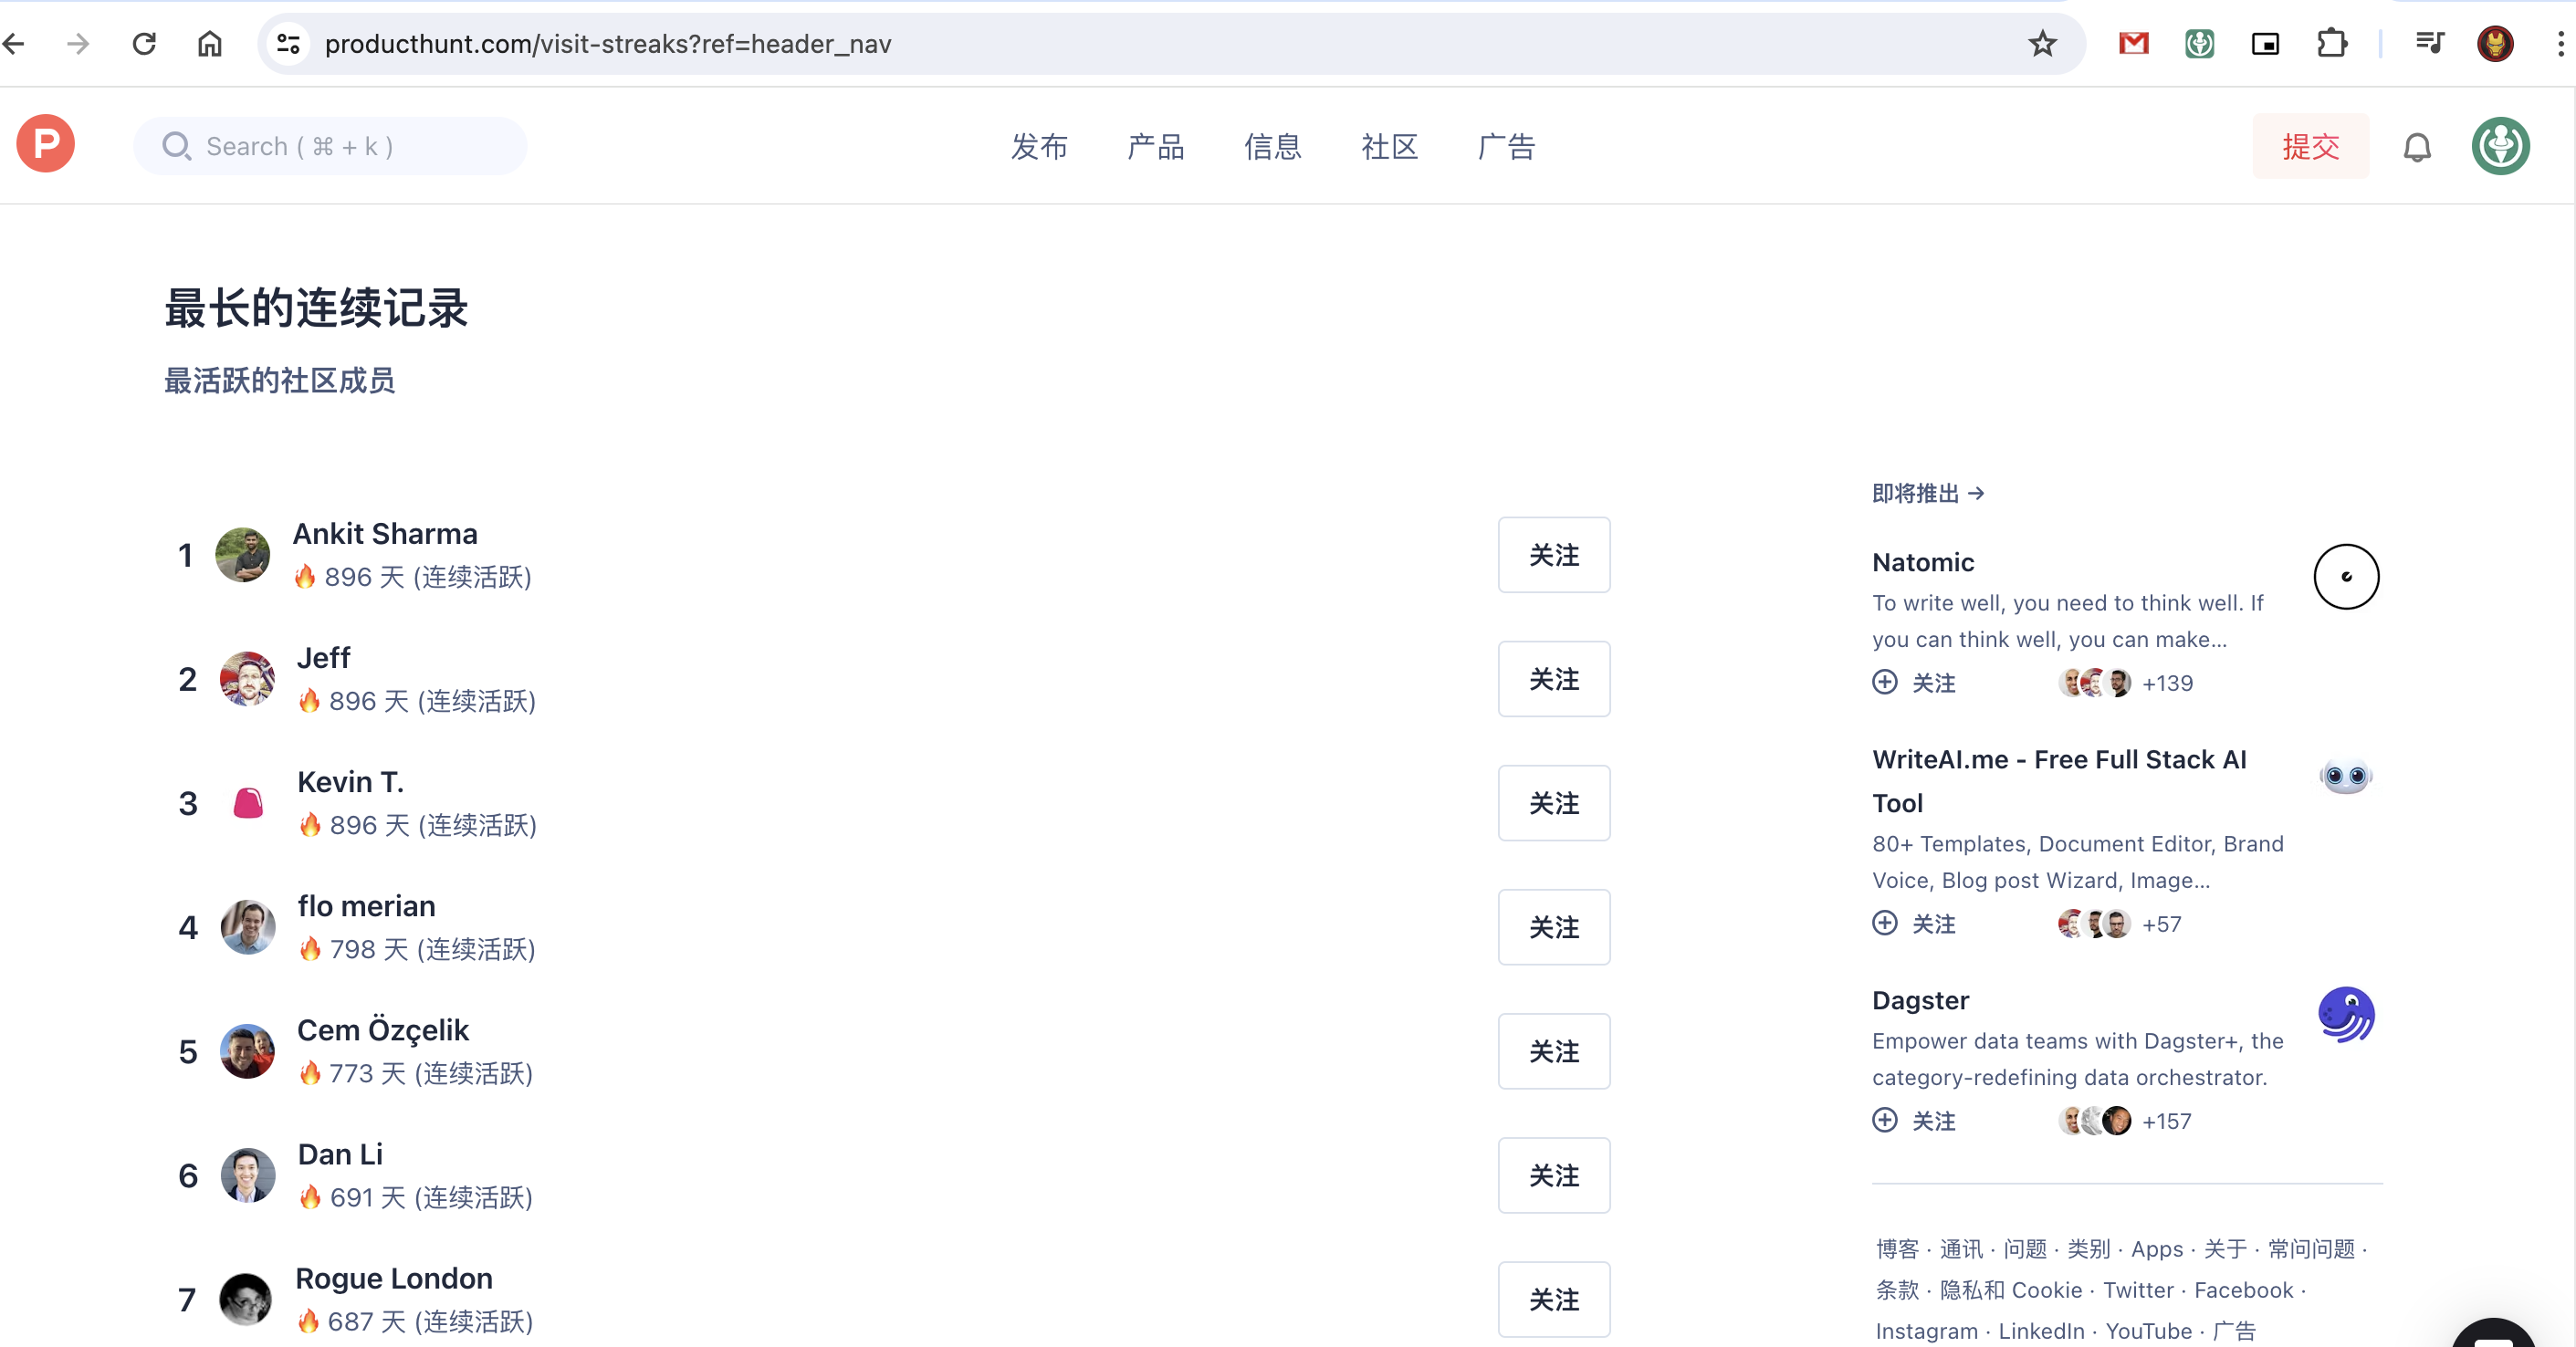The image size is (2576, 1347).
Task: Open the 社区 nav menu
Action: [1390, 147]
